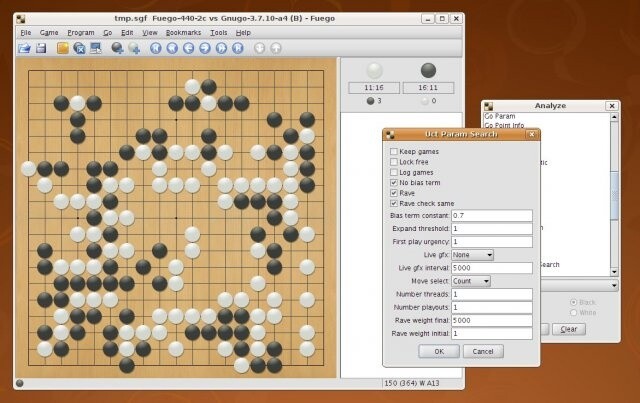Click the Analyze list scroll down arrow
Image resolution: width=640 pixels, height=403 pixels.
pyautogui.click(x=614, y=272)
